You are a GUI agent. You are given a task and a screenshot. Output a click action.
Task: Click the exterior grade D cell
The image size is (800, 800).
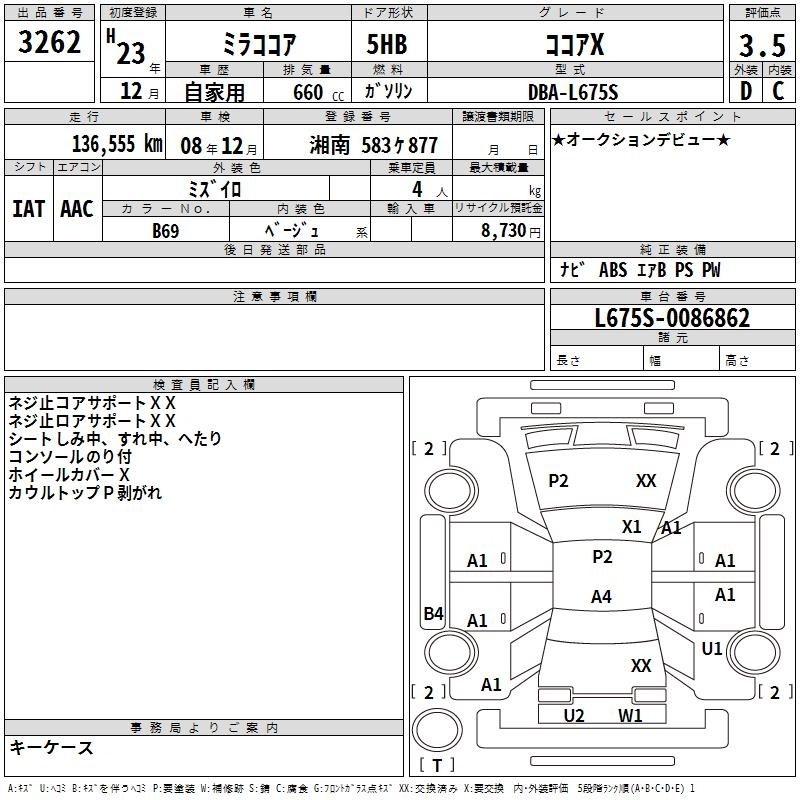pos(744,91)
